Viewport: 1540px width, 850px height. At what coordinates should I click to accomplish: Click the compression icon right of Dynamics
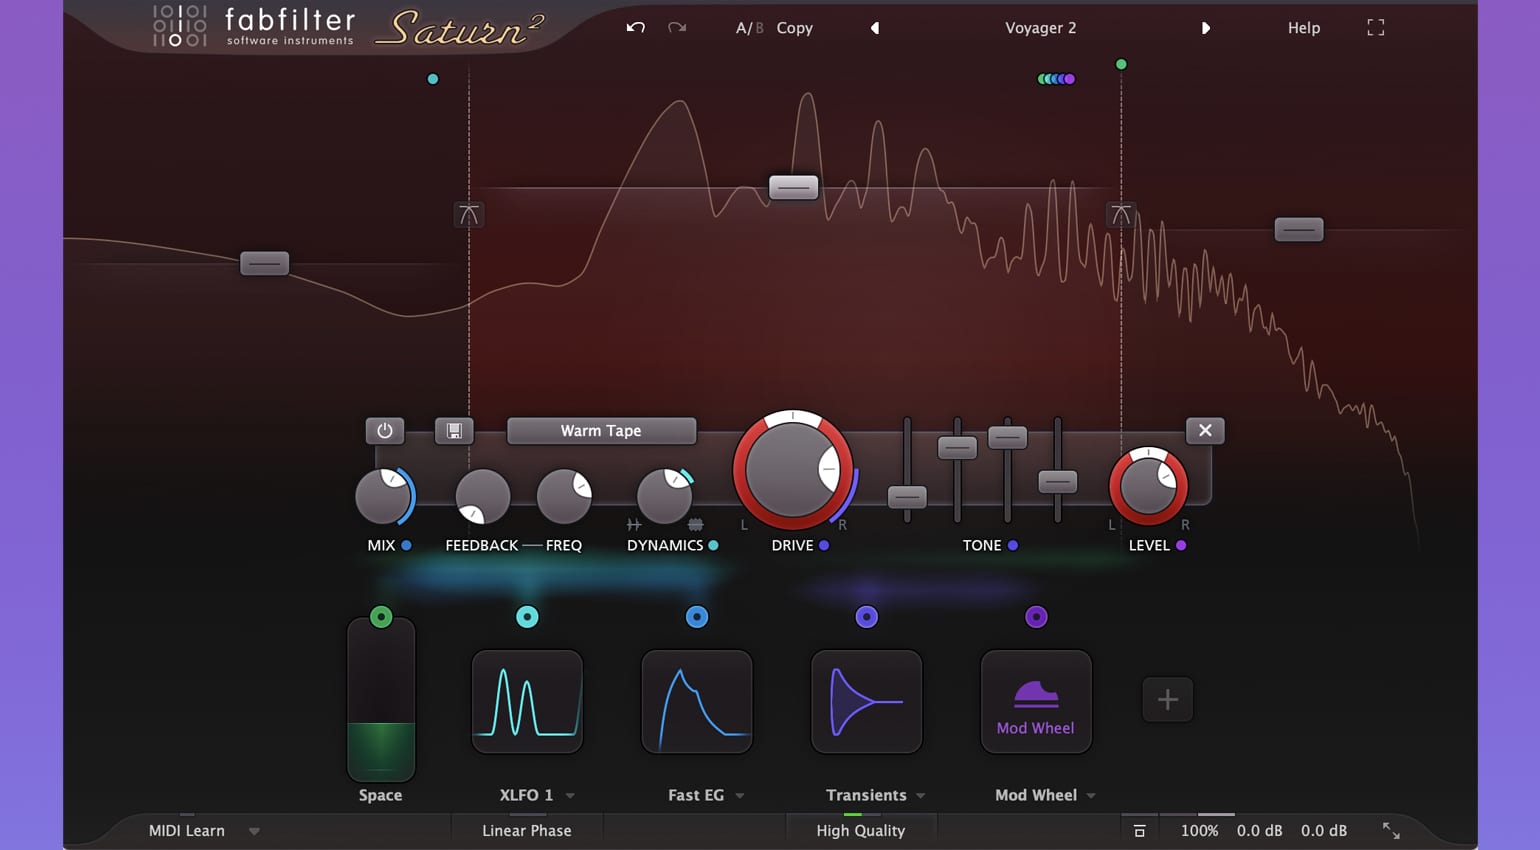(696, 524)
